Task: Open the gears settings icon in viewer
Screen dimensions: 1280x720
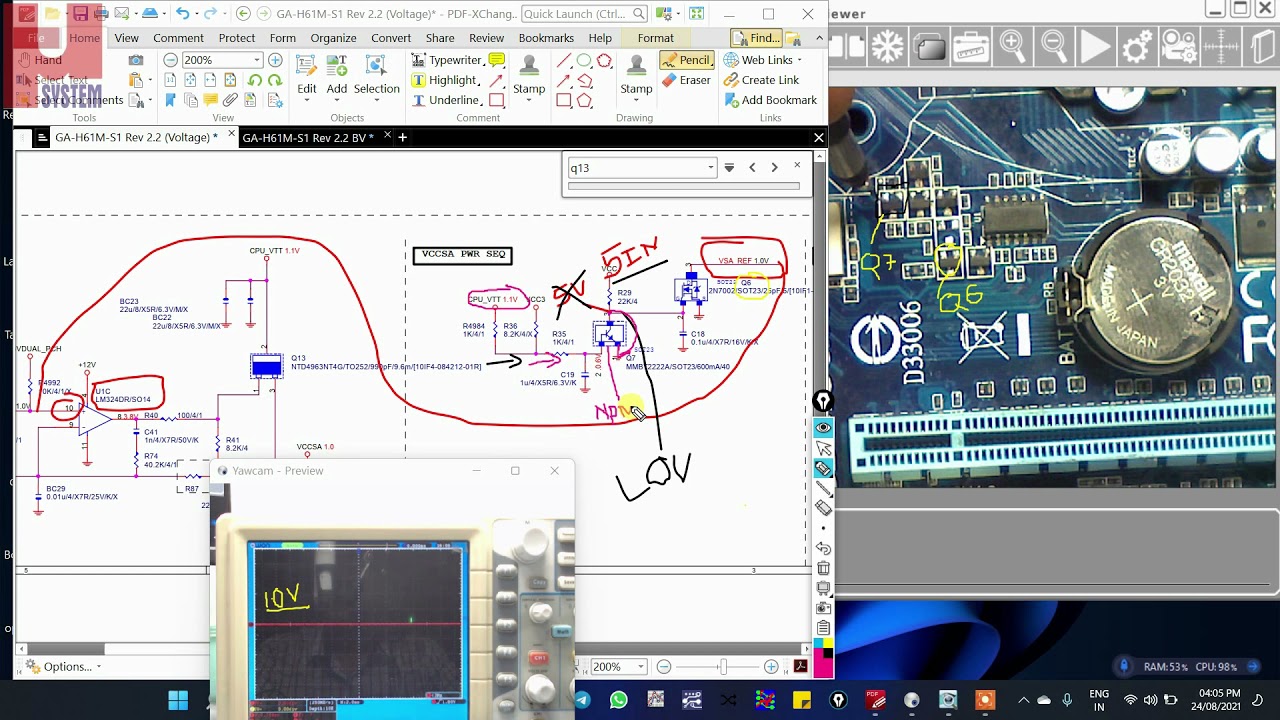Action: click(1137, 47)
